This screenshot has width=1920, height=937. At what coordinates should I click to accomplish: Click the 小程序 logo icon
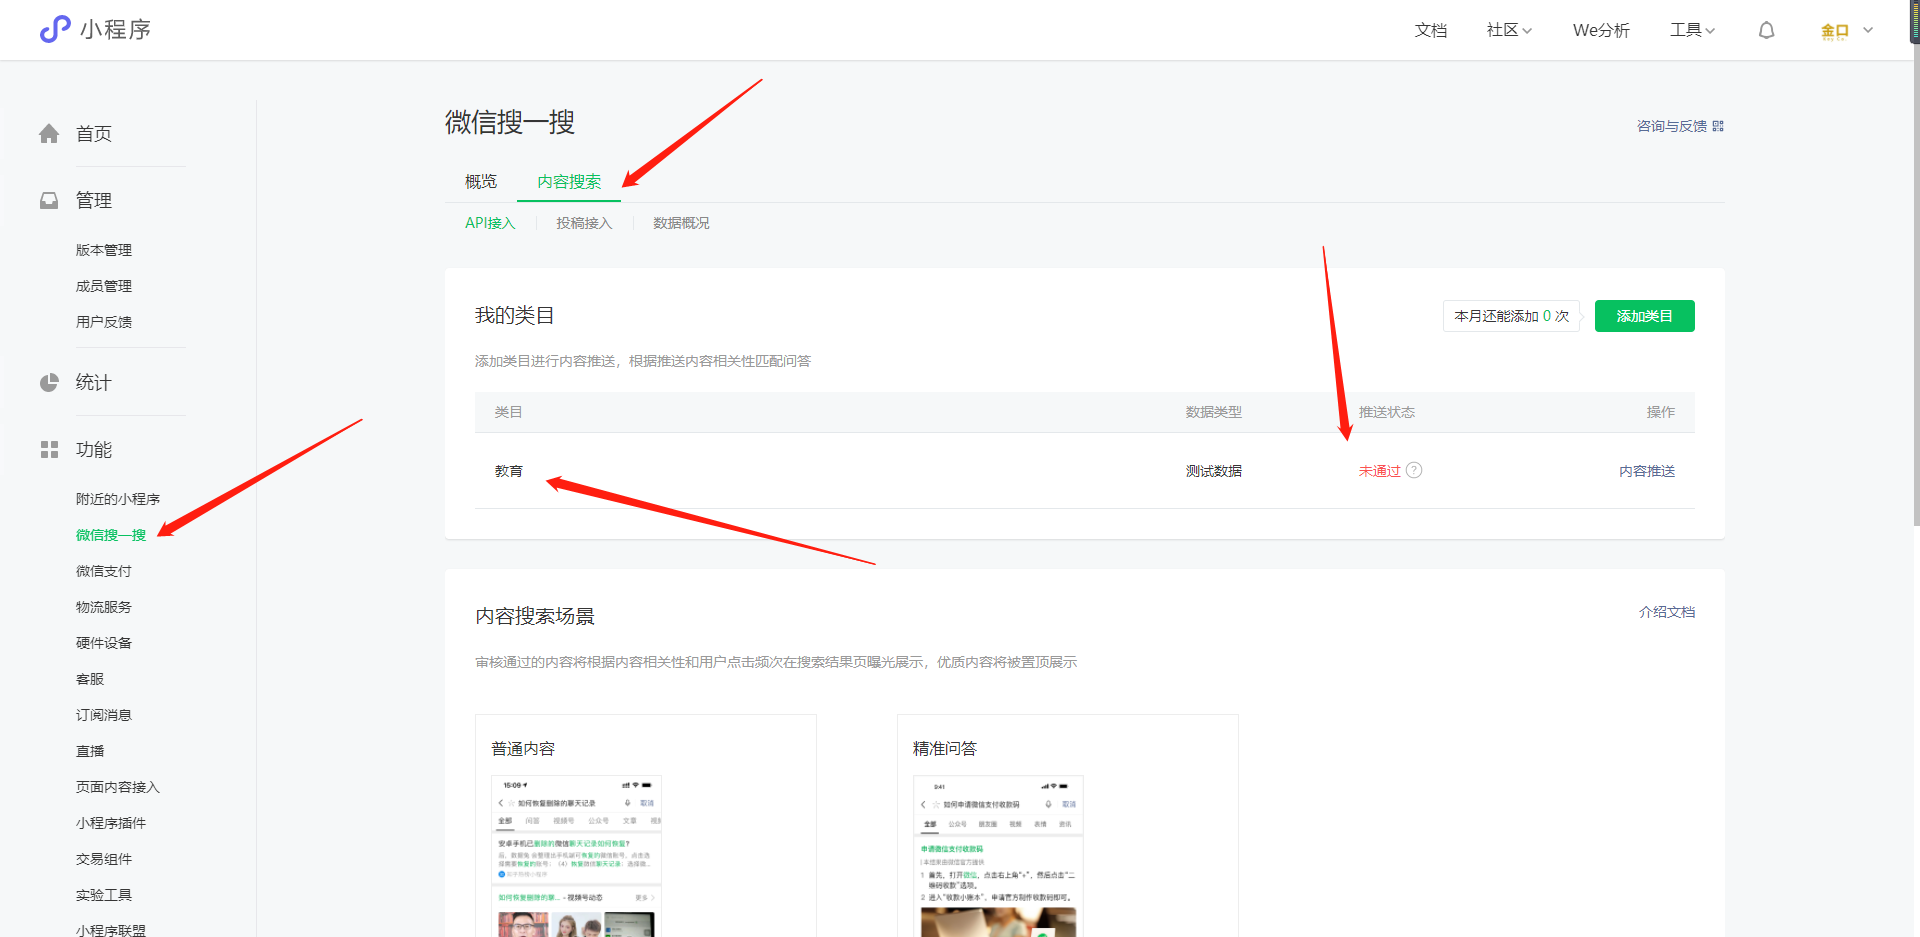click(55, 29)
